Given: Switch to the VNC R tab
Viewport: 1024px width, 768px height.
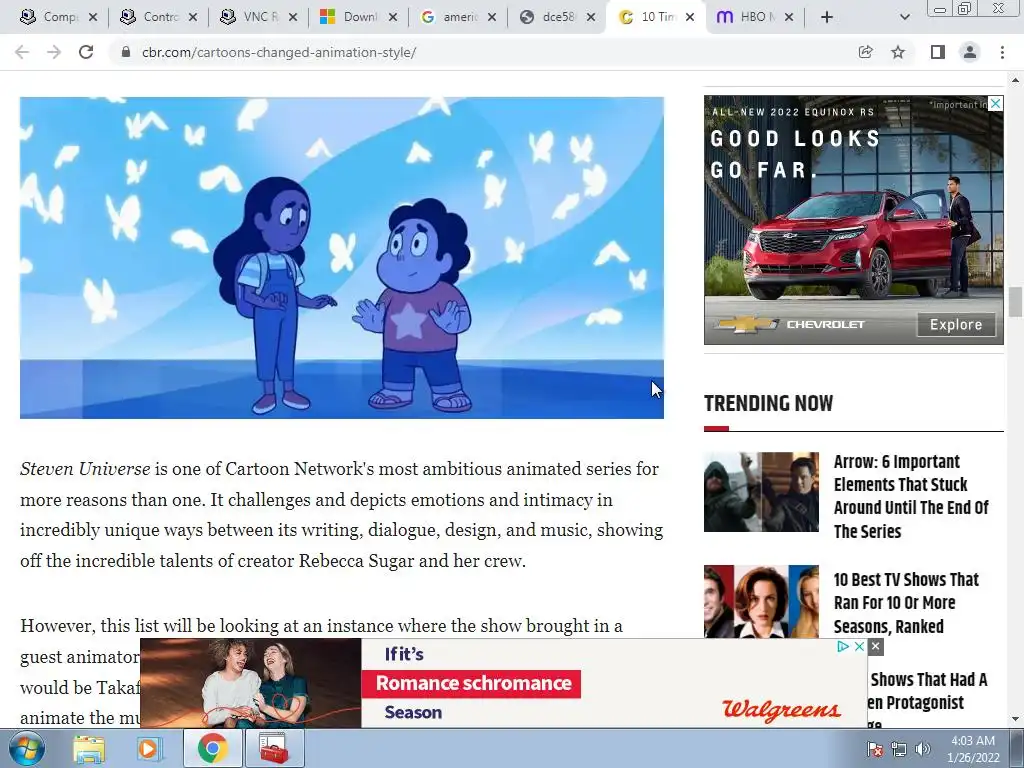Looking at the screenshot, I should (x=257, y=17).
